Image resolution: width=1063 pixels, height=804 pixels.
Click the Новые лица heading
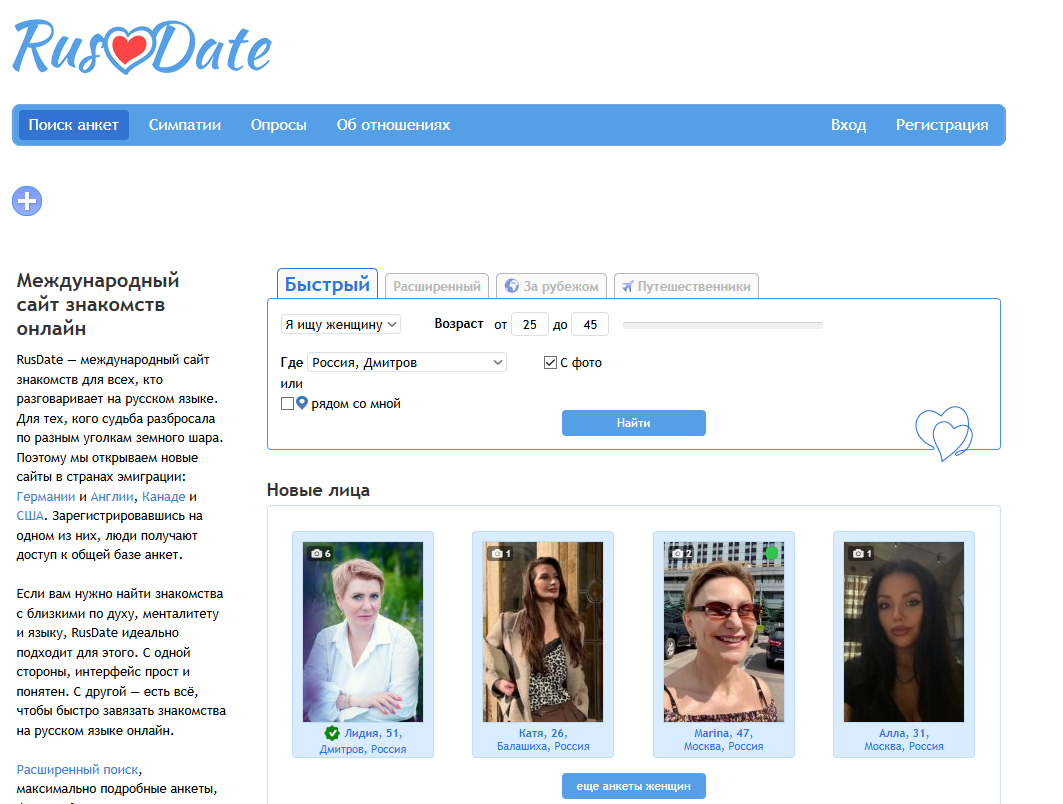click(x=318, y=490)
